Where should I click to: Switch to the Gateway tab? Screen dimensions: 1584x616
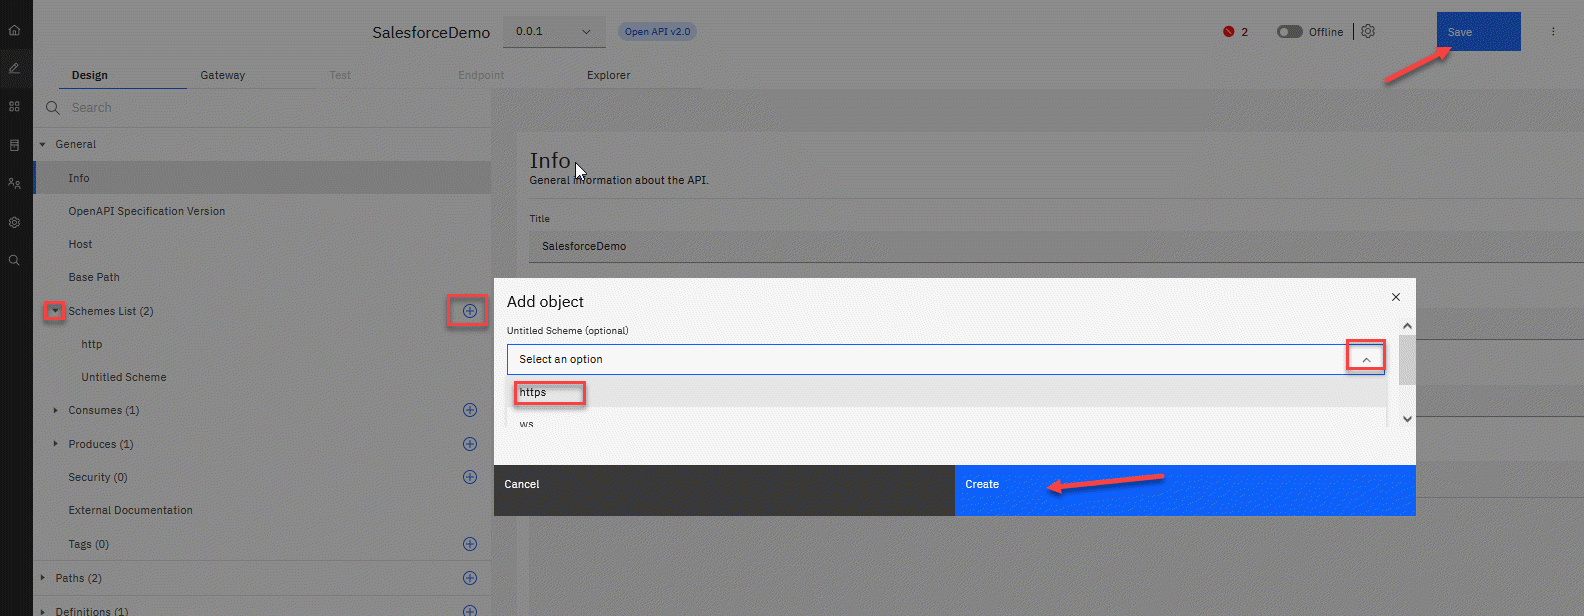click(x=222, y=75)
